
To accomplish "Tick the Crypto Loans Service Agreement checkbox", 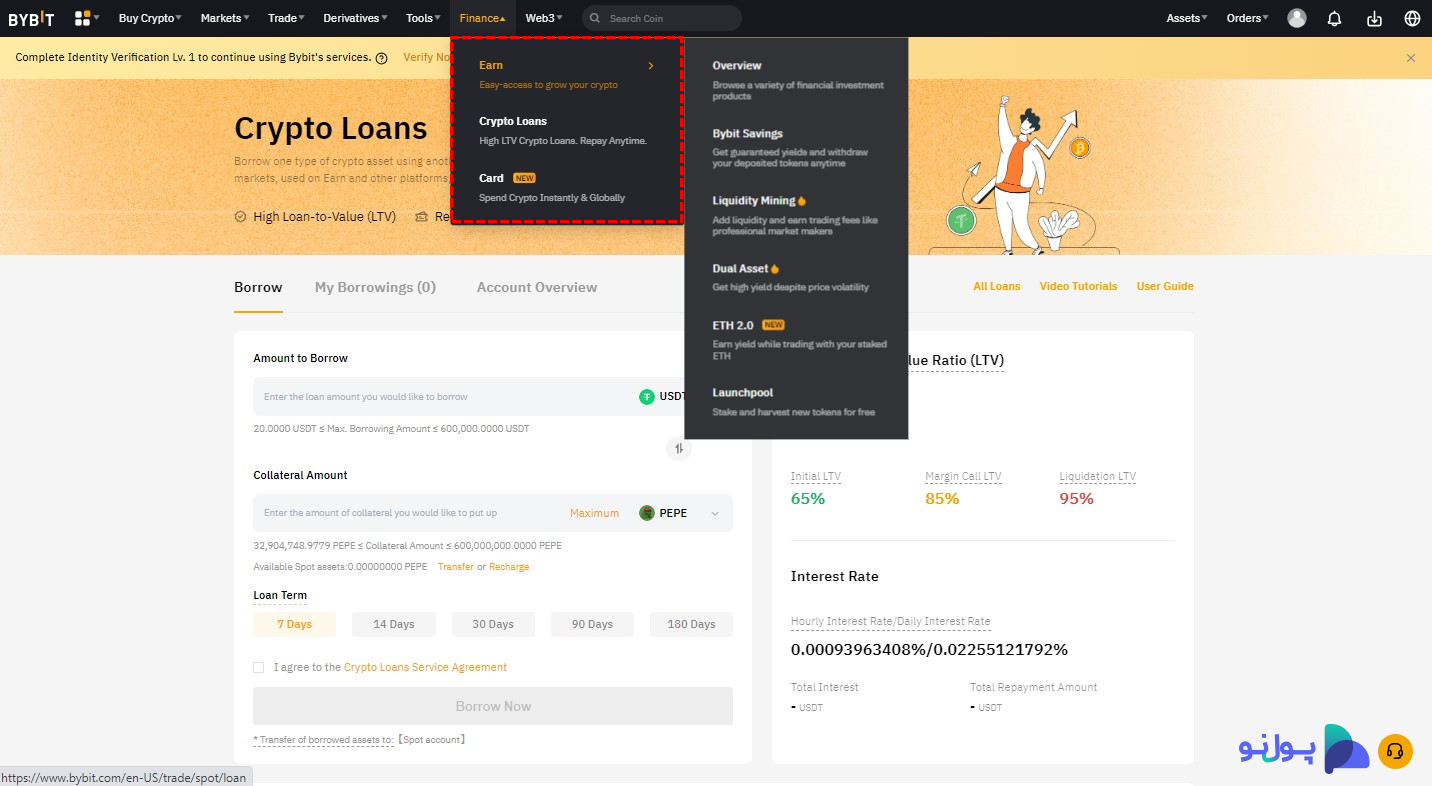I will (x=259, y=667).
